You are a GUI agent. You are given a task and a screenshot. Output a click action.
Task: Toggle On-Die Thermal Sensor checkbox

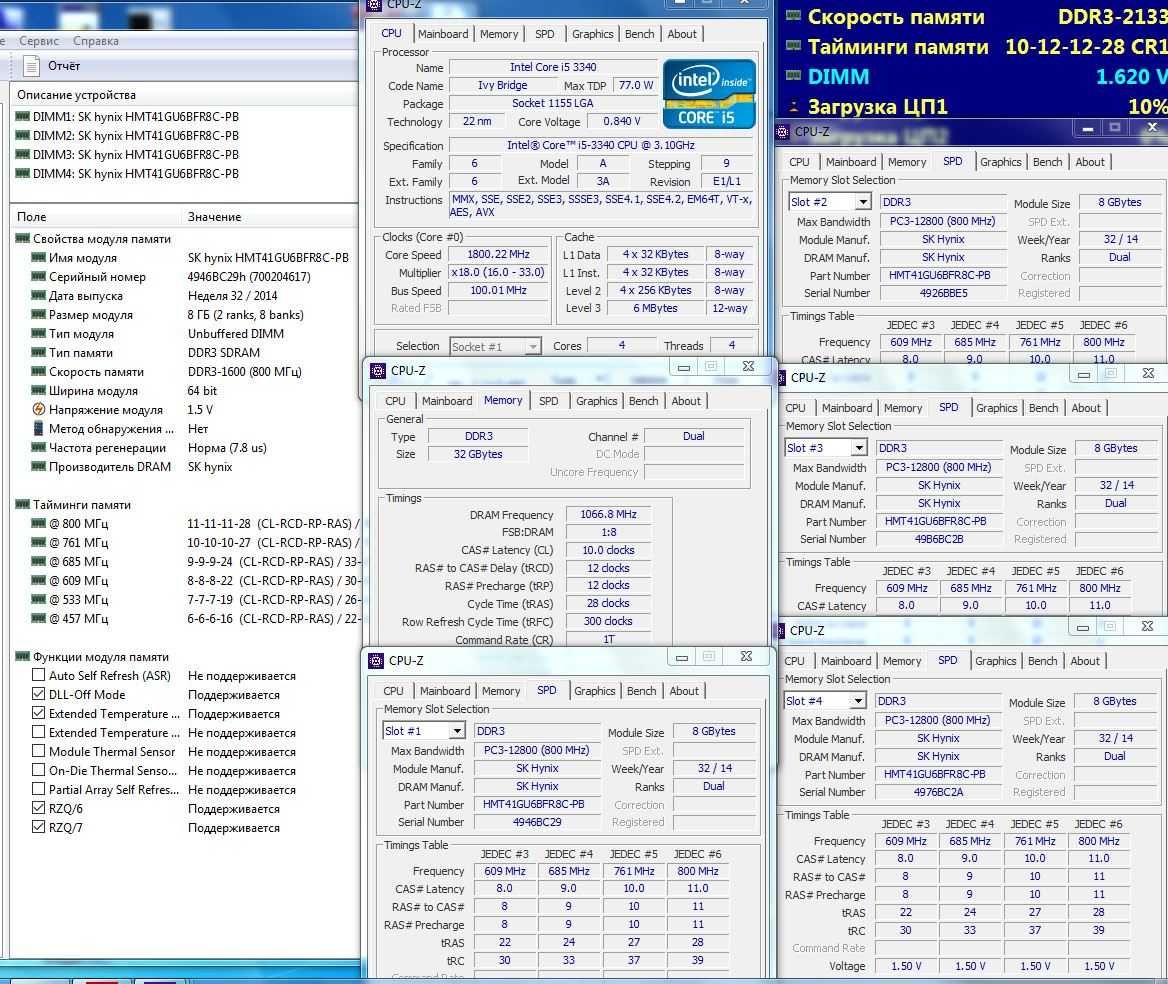pos(39,770)
